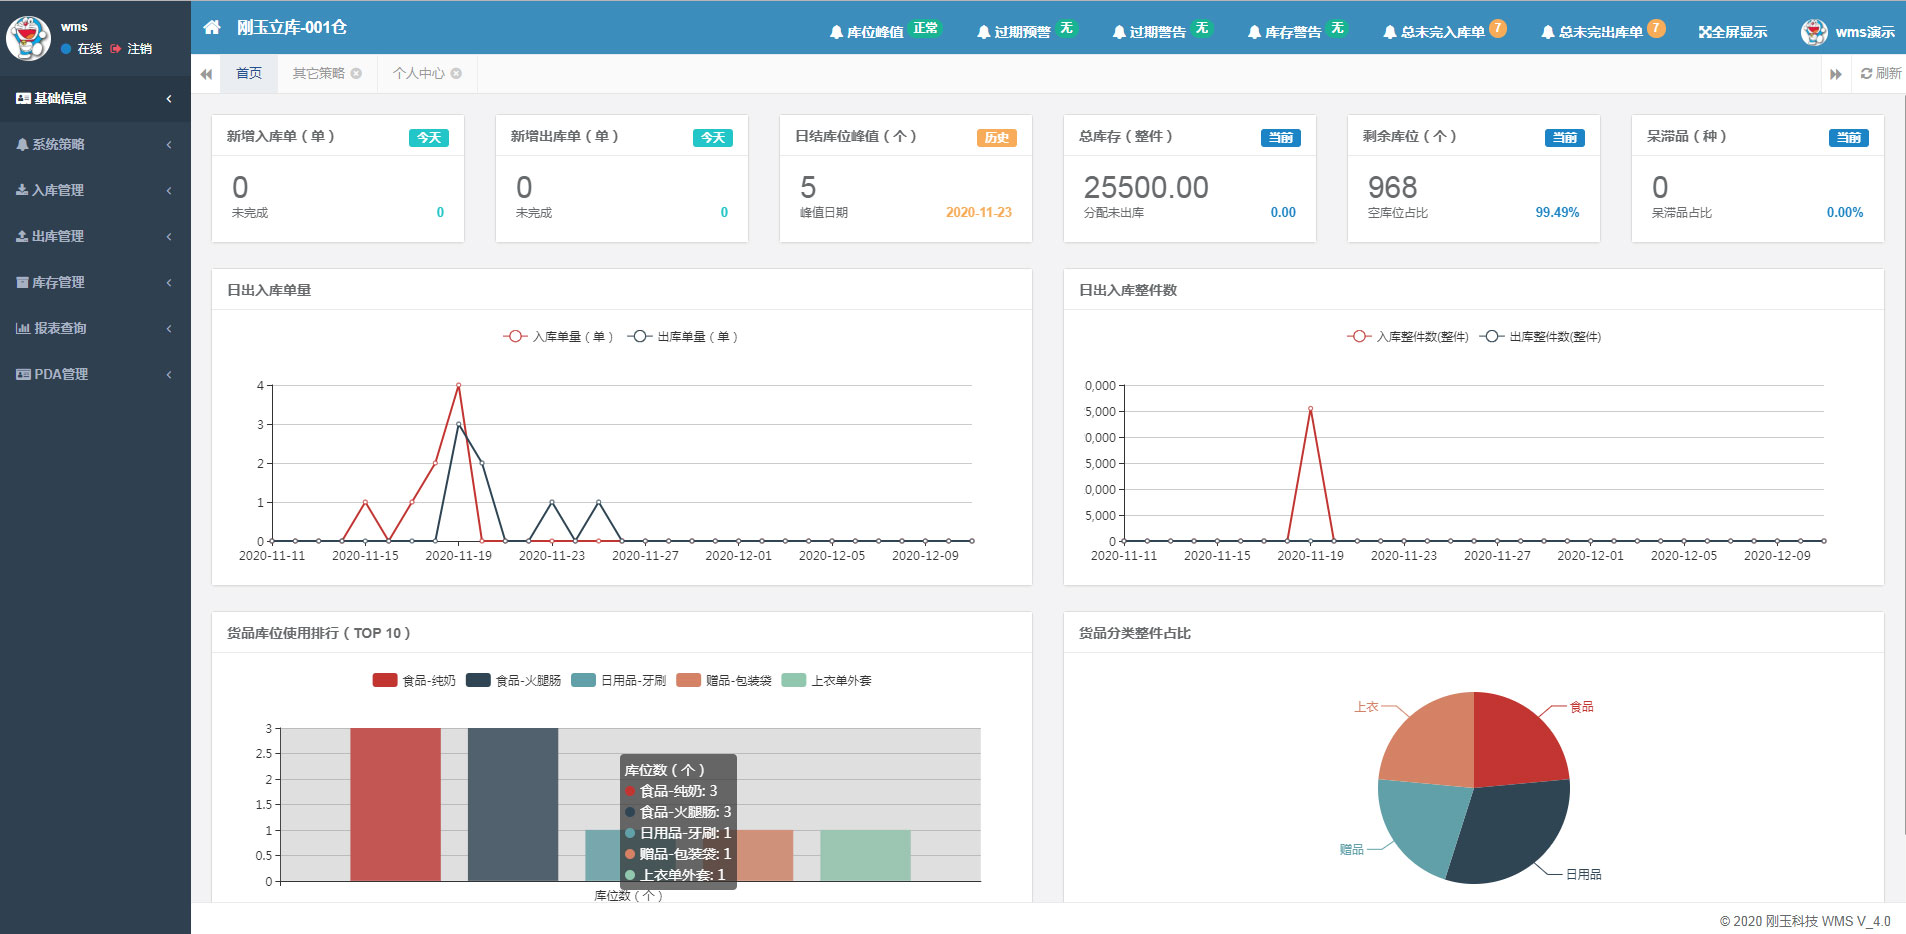This screenshot has height=934, width=1906.
Task: Open the wms演示 user menu
Action: coord(1848,32)
